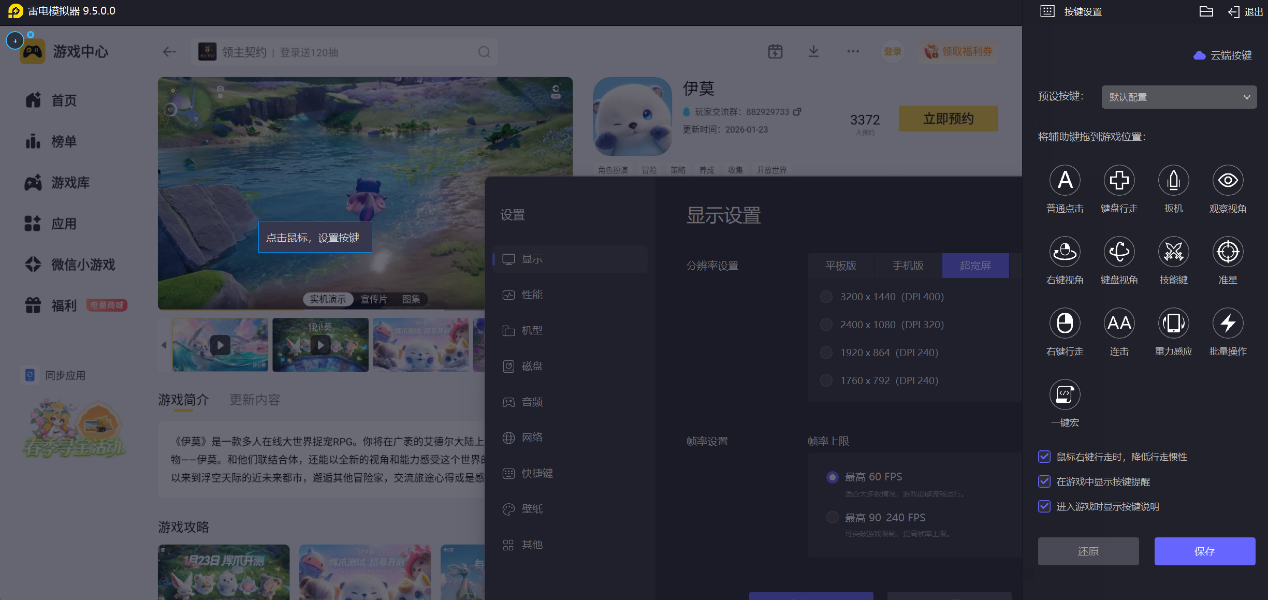The width and height of the screenshot is (1268, 600).
Task: Switch to the 平板版 resolution tab
Action: point(841,266)
